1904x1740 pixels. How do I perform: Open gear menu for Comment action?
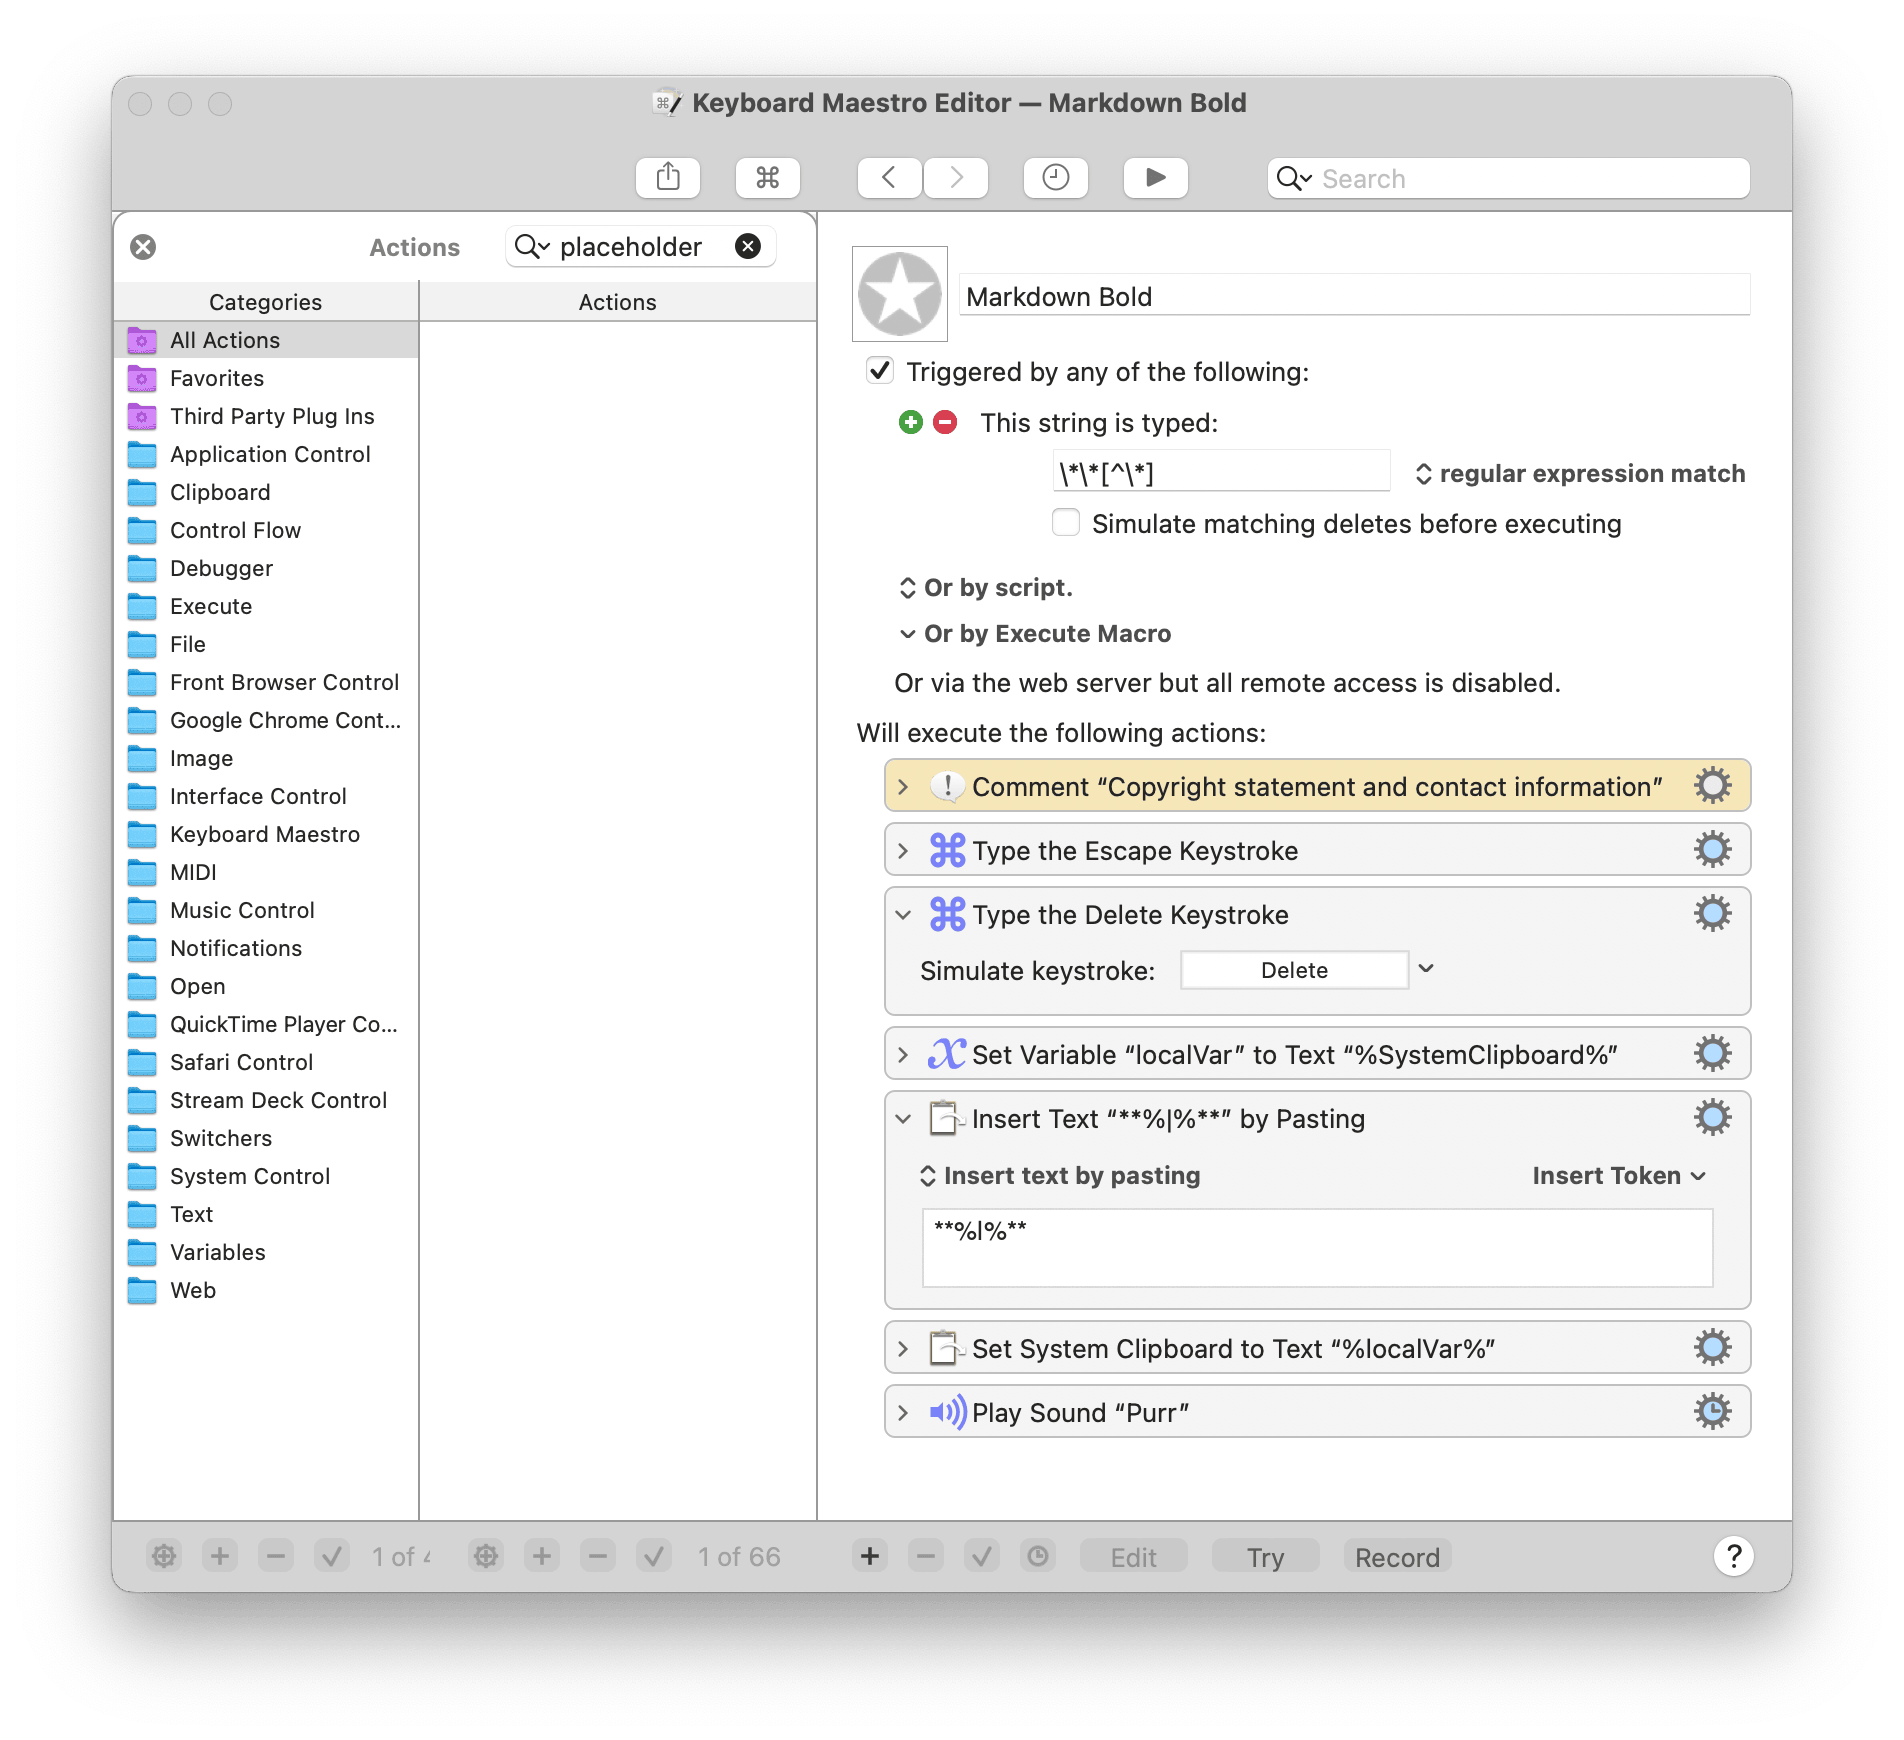[x=1713, y=786]
